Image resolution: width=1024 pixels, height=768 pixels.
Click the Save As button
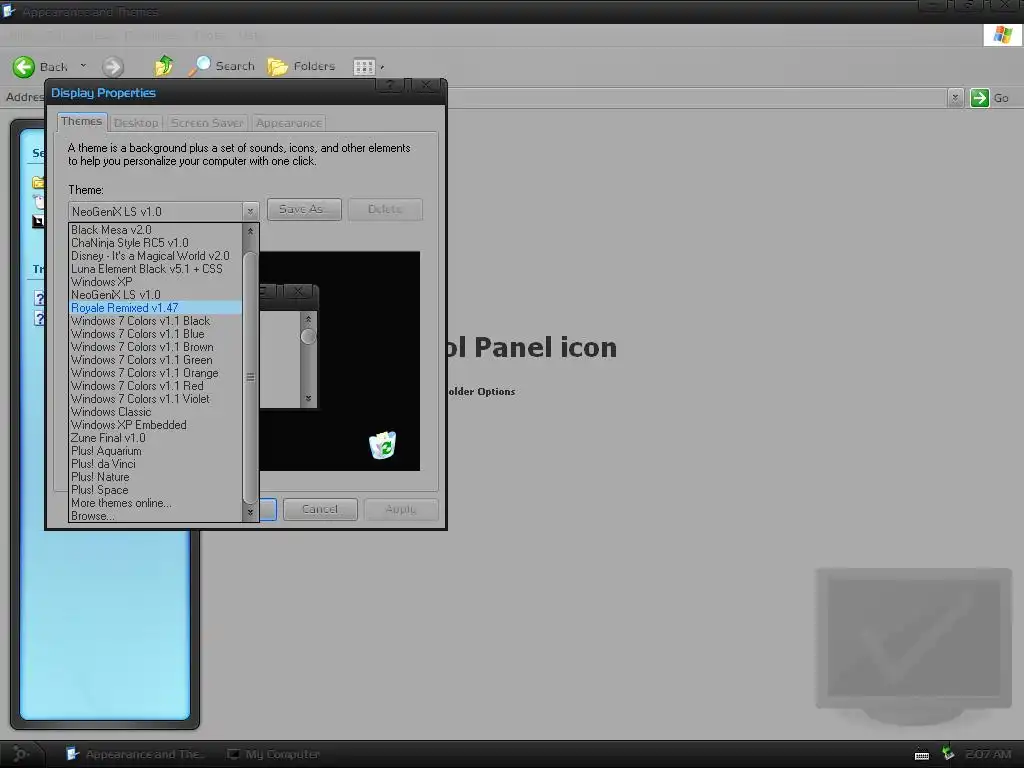tap(304, 209)
